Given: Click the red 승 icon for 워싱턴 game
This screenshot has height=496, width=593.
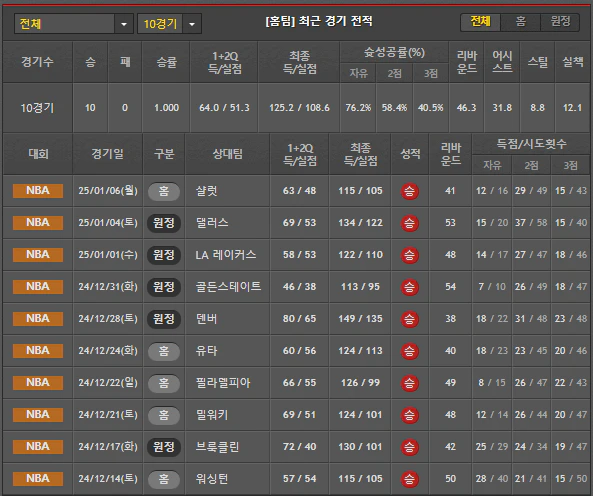Looking at the screenshot, I should pos(410,479).
